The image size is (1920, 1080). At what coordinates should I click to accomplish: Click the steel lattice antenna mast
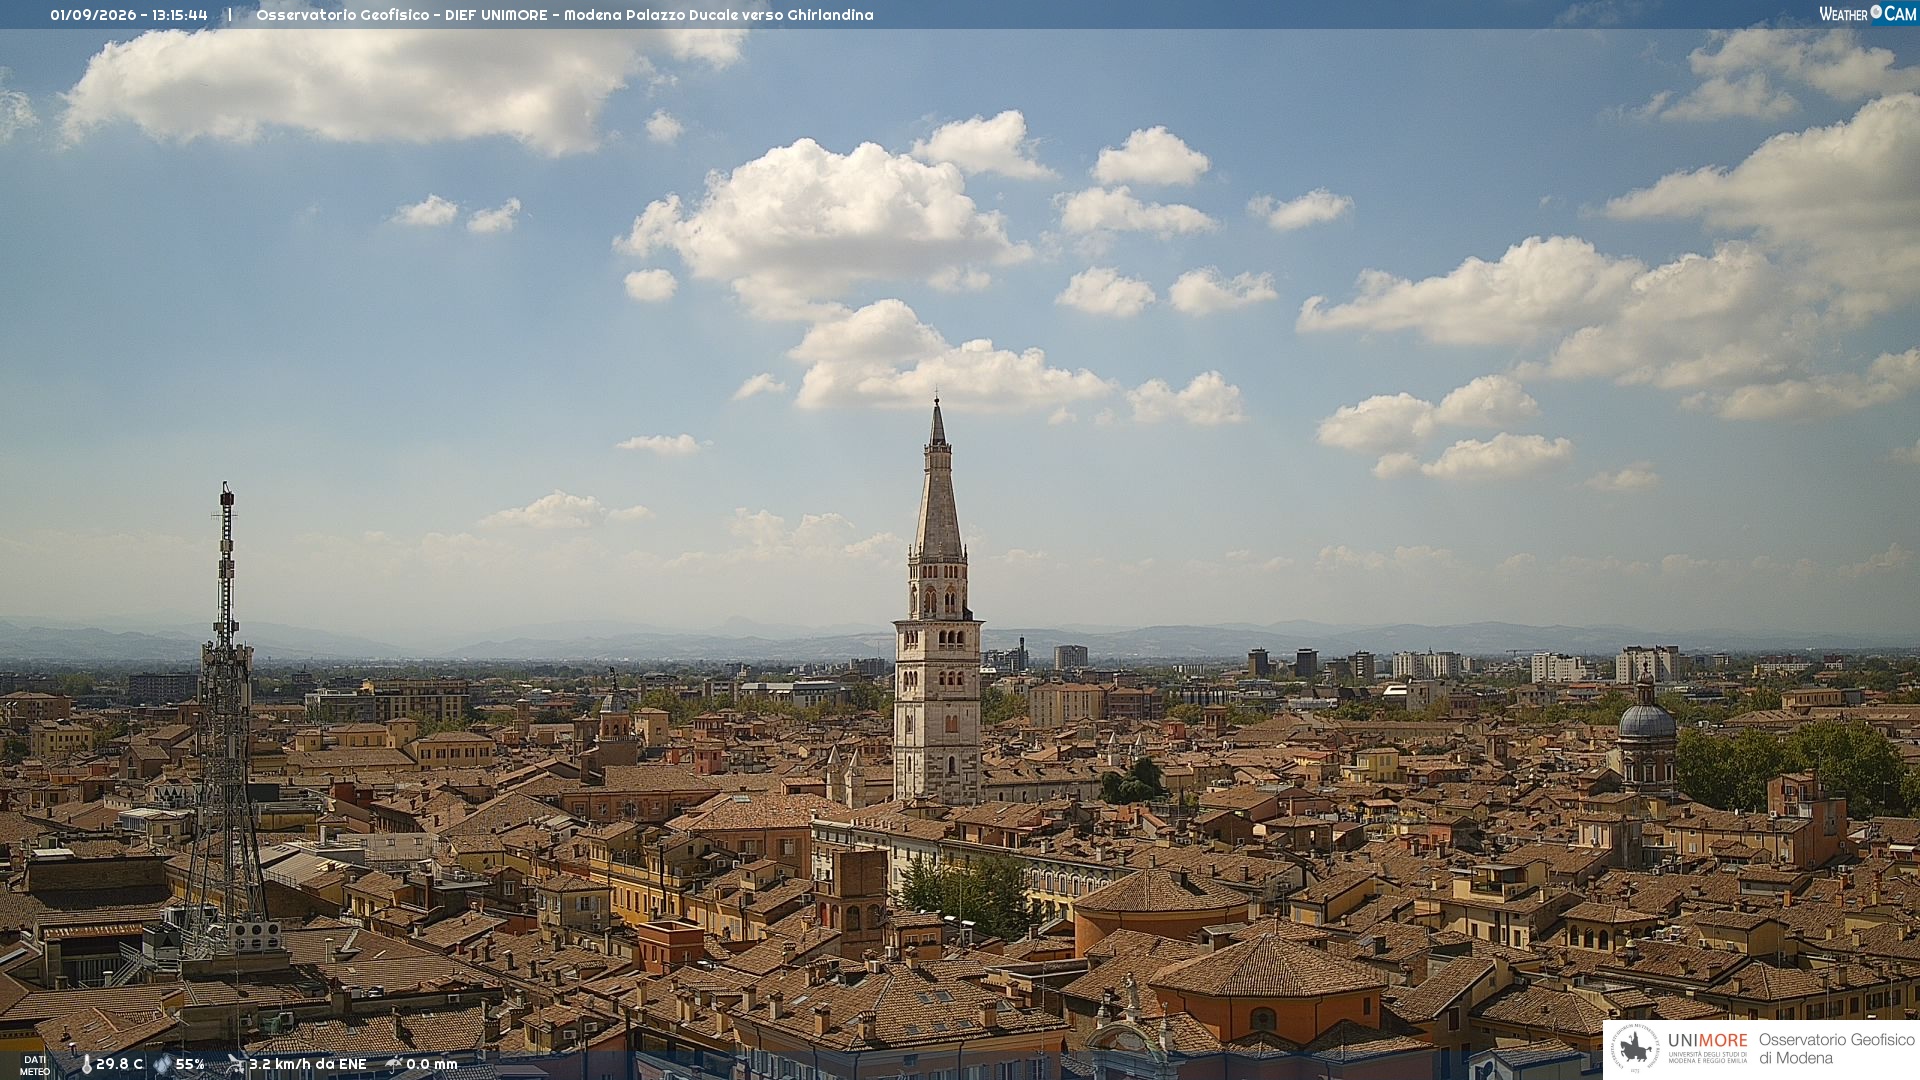point(225,720)
